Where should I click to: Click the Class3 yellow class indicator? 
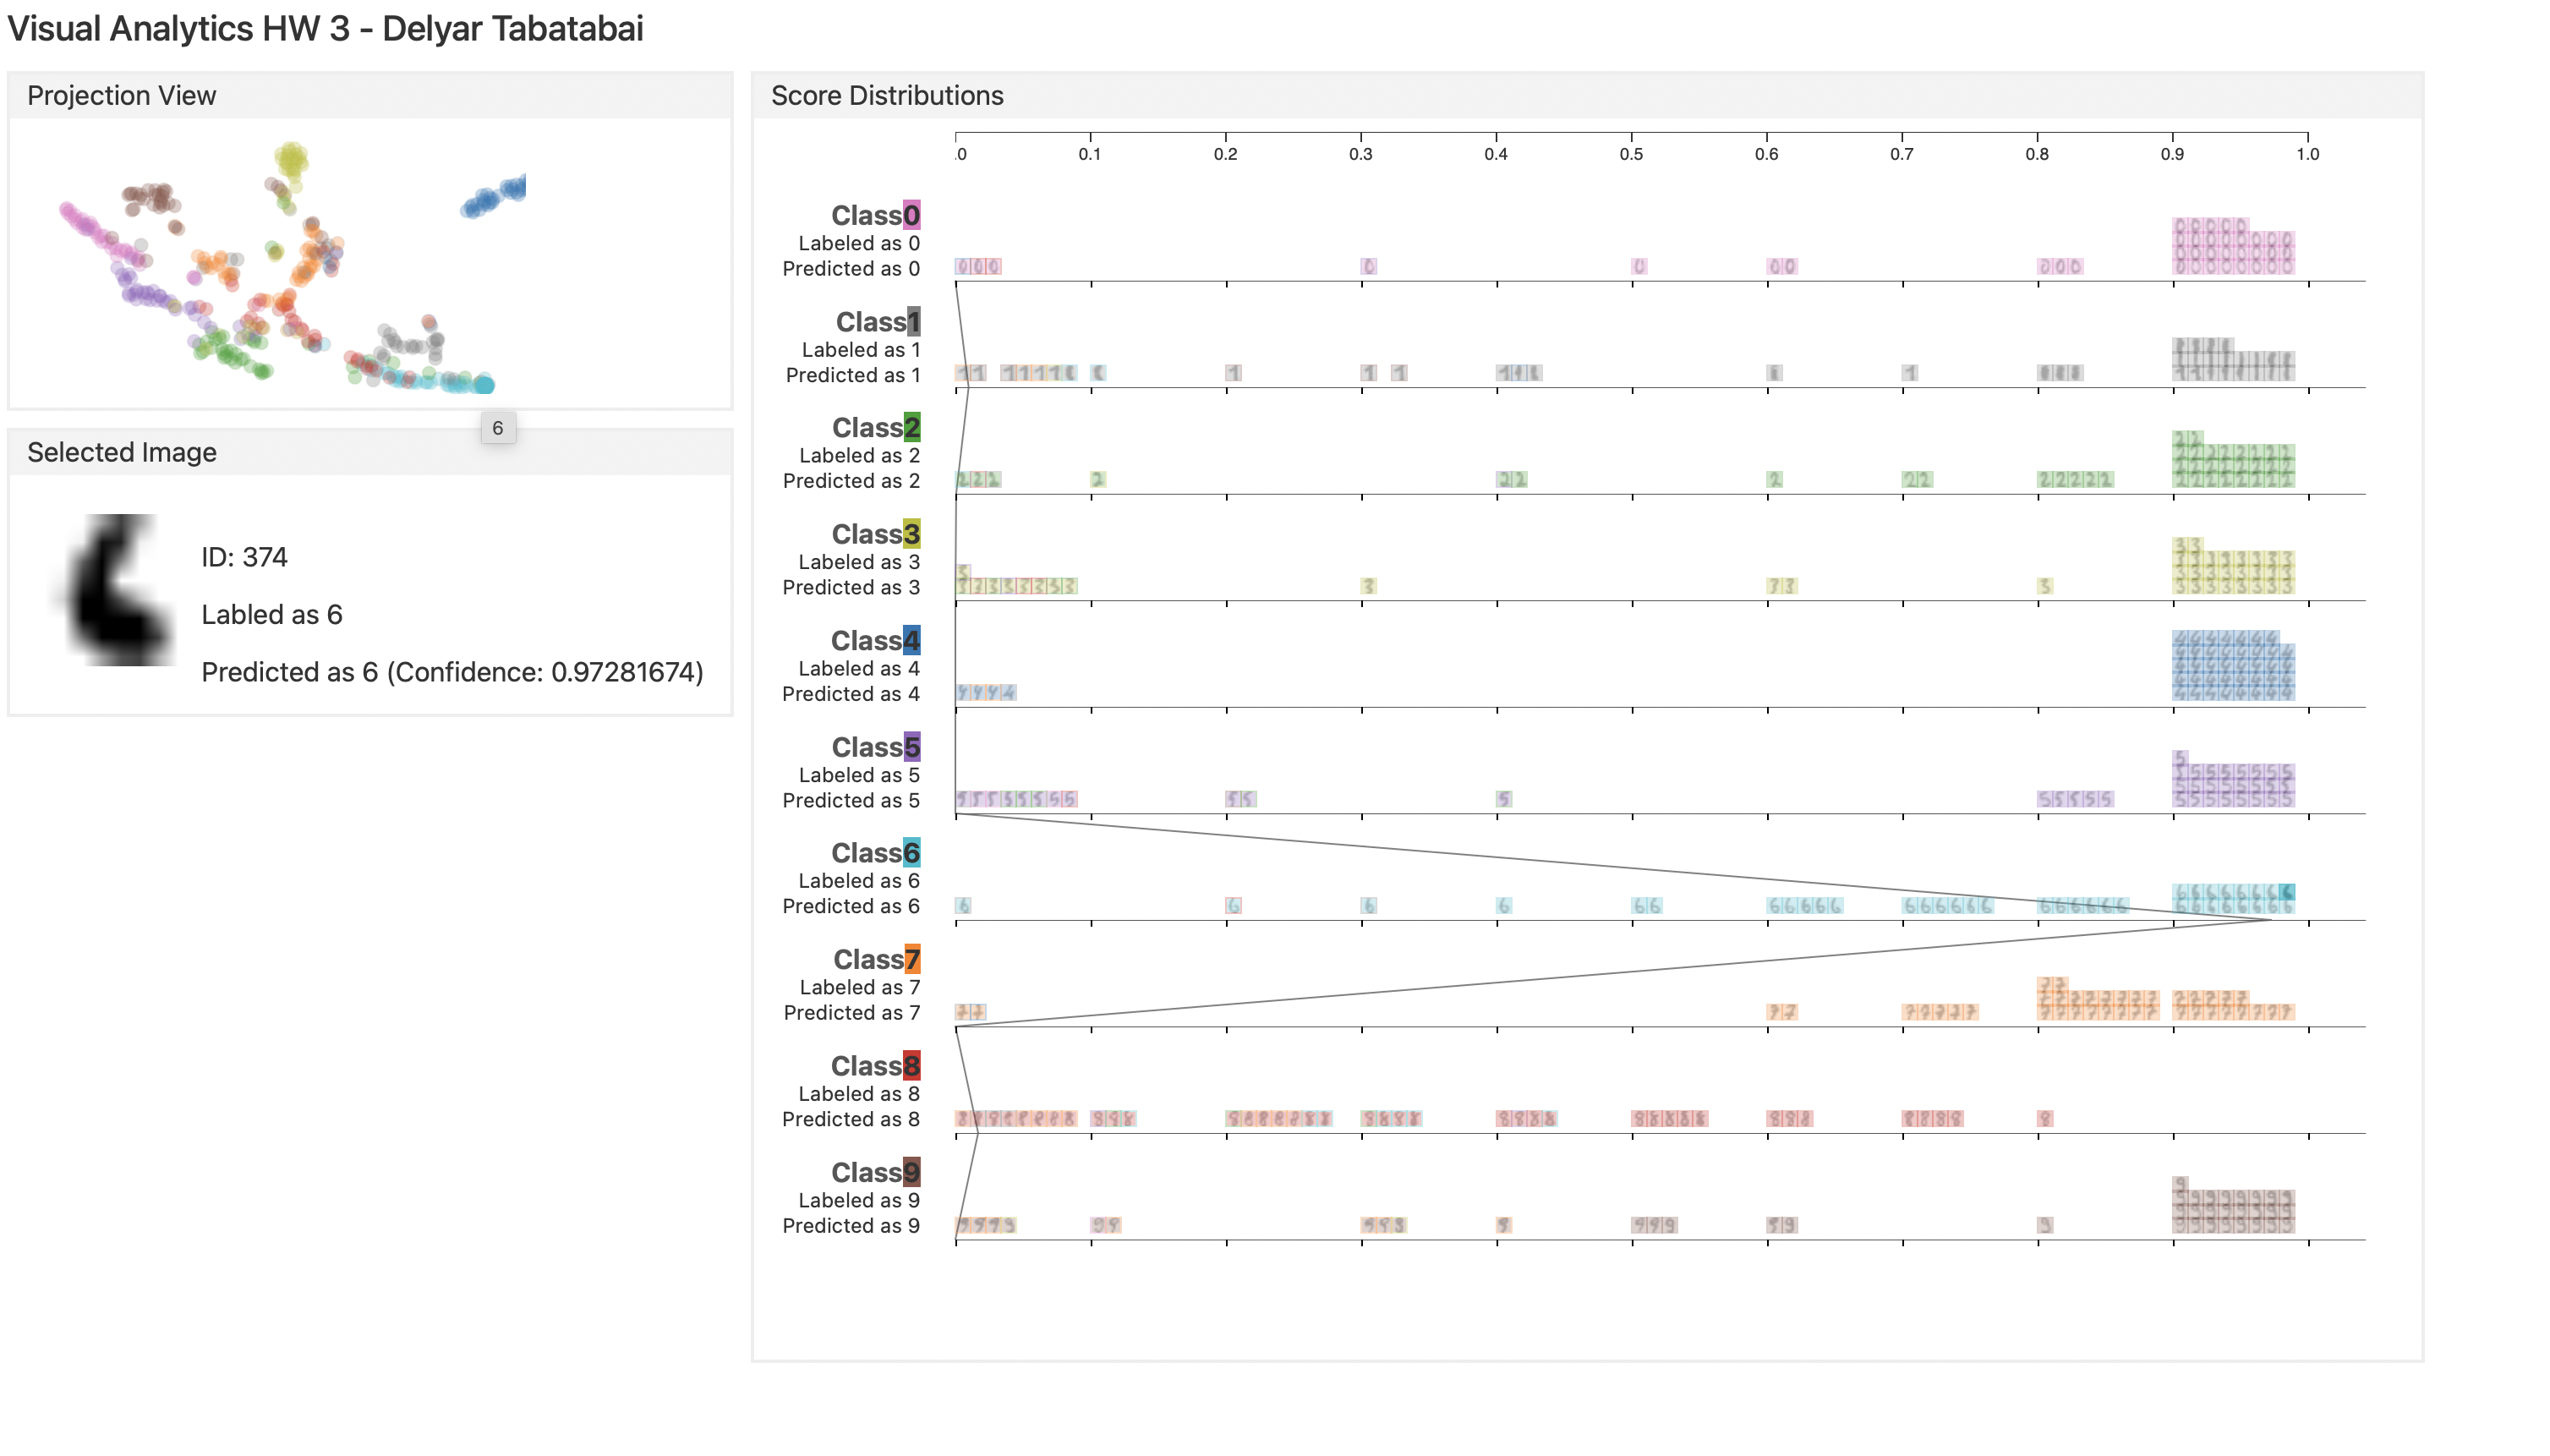point(911,533)
